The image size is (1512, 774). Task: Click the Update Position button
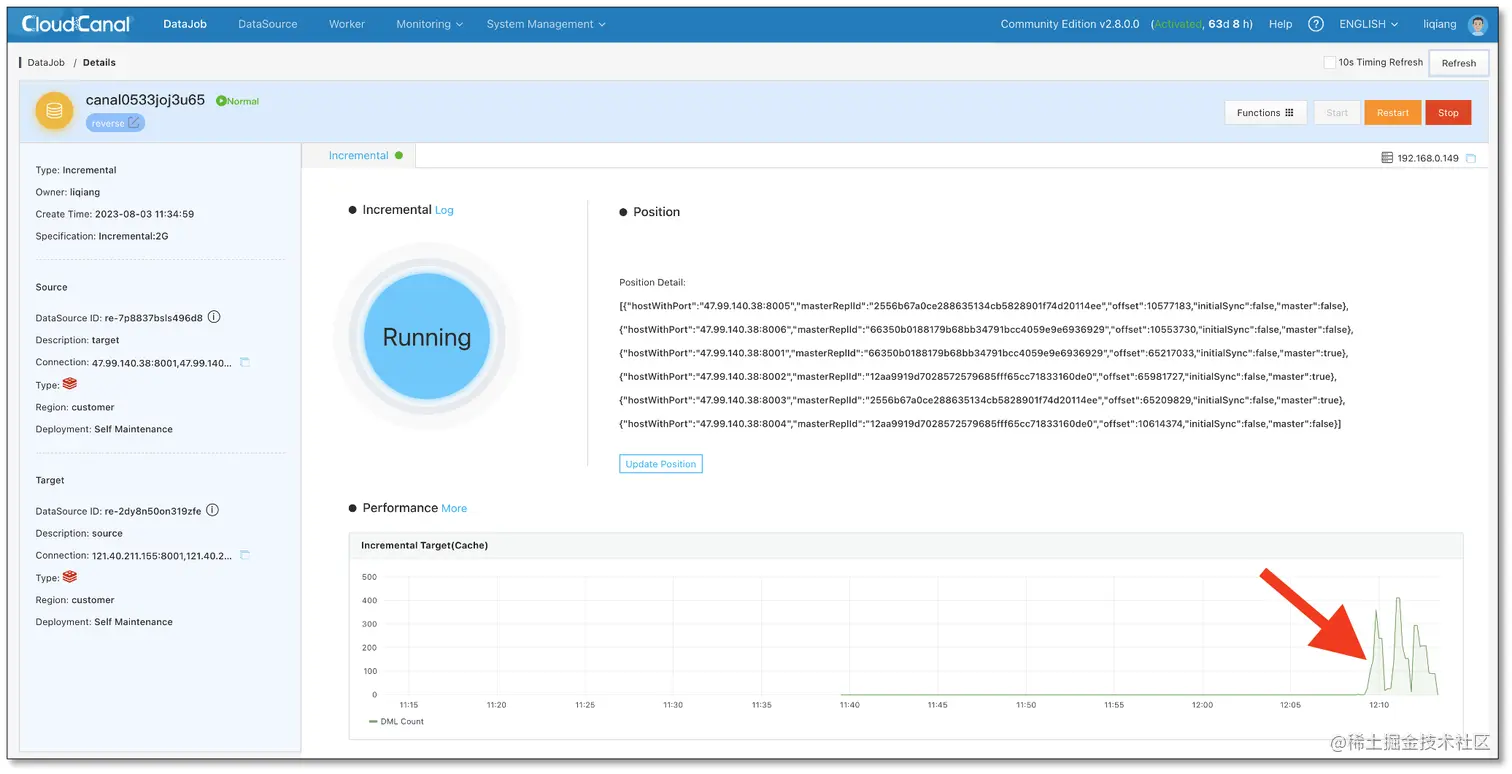pyautogui.click(x=660, y=463)
